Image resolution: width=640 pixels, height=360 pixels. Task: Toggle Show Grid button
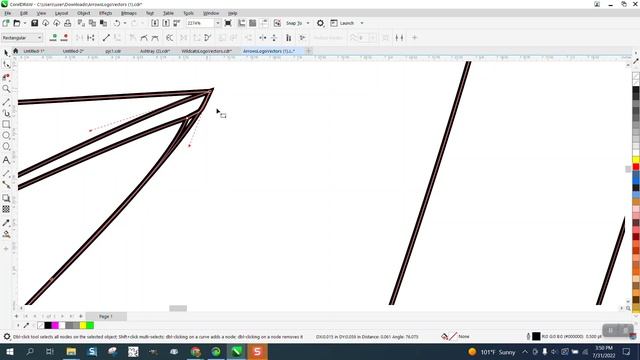(253, 23)
